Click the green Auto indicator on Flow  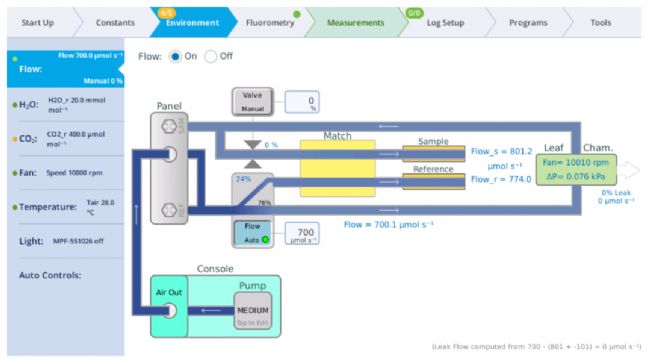265,240
